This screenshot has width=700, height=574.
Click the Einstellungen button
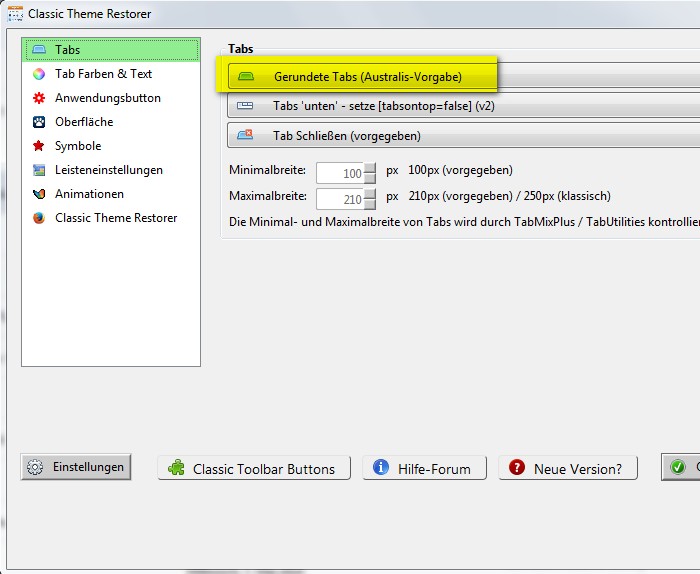[76, 467]
